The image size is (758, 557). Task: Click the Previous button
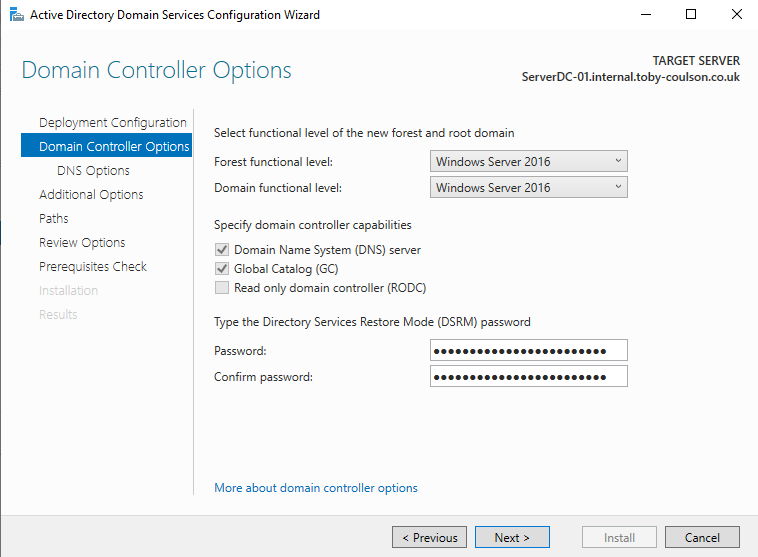(x=429, y=537)
